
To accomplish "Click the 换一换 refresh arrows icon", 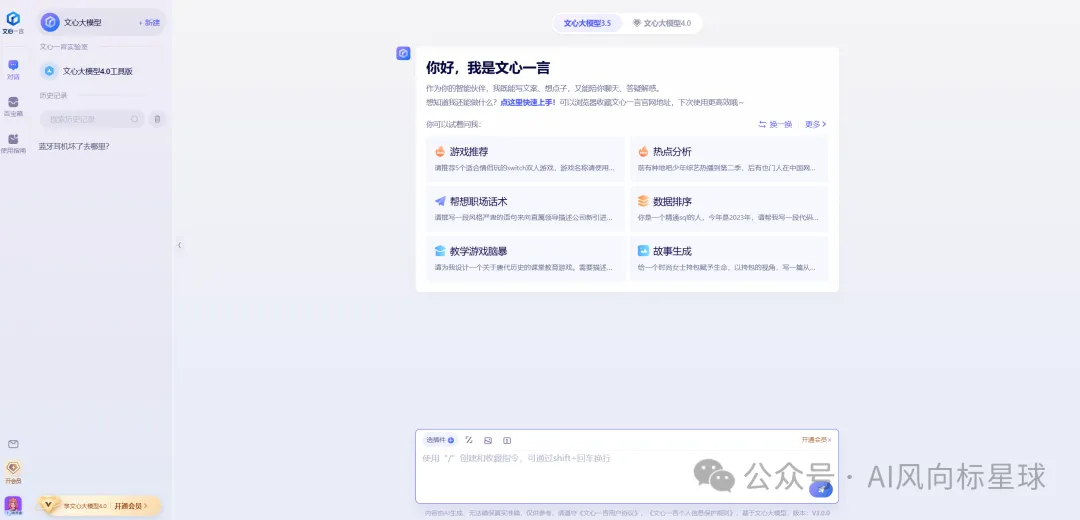I will pos(762,125).
